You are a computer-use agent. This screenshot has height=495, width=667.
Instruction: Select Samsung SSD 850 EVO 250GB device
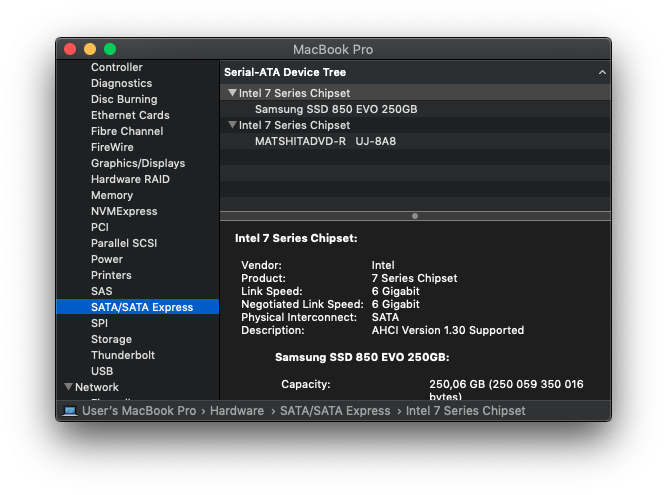tap(336, 109)
